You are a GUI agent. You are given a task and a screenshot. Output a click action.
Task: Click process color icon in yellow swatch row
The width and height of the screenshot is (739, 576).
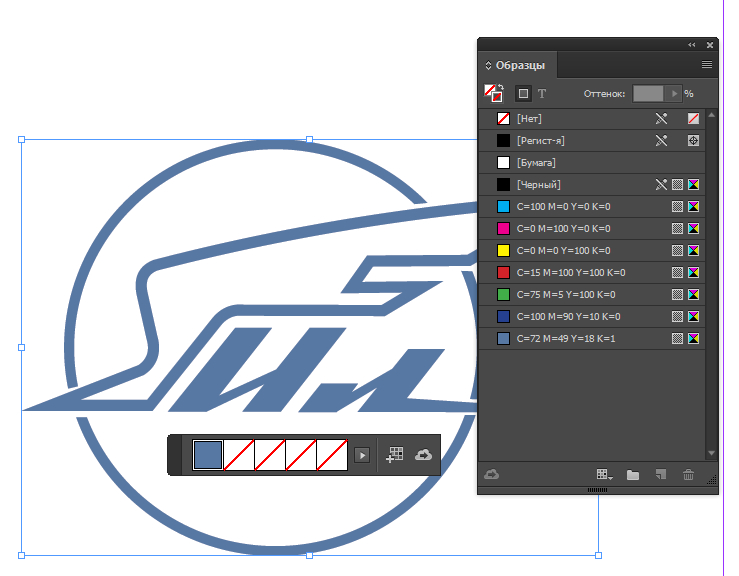point(677,251)
